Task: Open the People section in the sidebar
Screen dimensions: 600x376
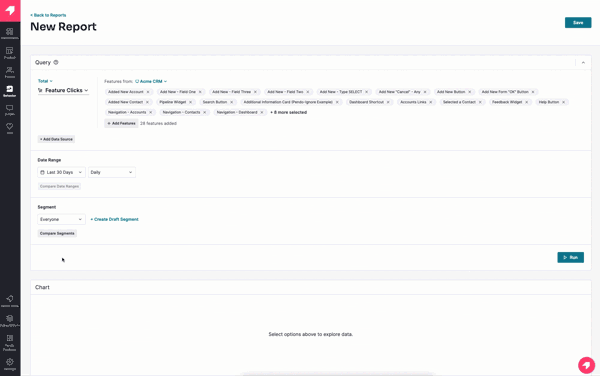Action: pos(10,72)
